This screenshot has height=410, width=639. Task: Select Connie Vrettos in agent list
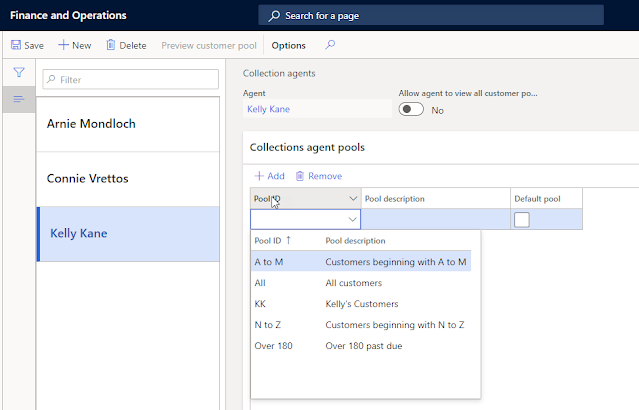pyautogui.click(x=128, y=179)
